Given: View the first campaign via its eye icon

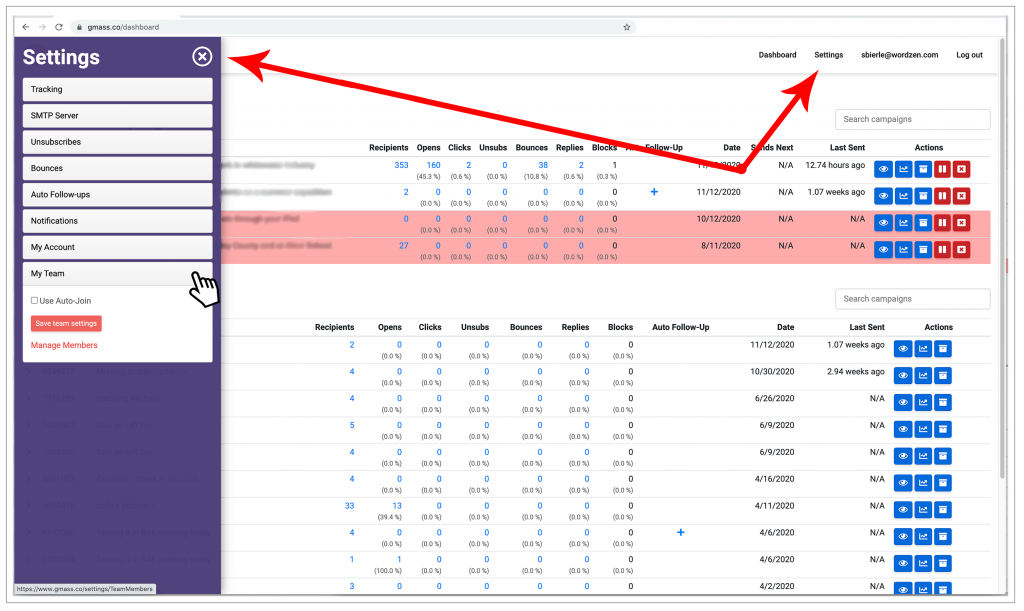Looking at the screenshot, I should tap(883, 169).
